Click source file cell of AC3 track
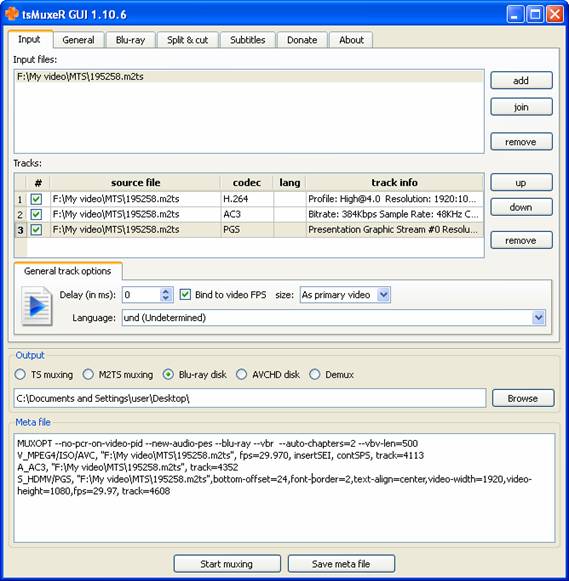 tap(136, 214)
